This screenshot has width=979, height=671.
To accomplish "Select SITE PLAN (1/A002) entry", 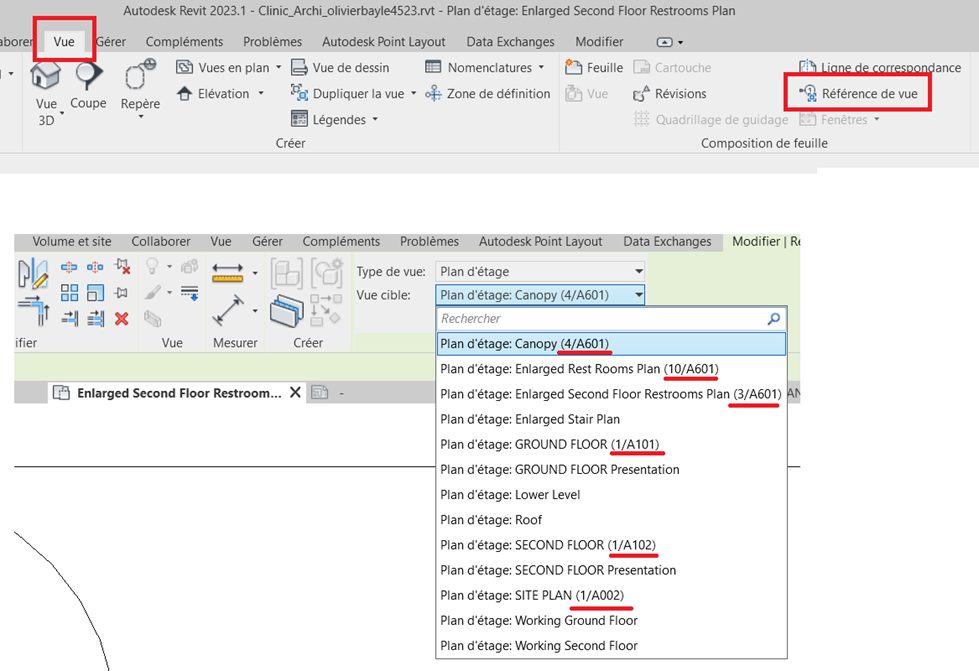I will pyautogui.click(x=611, y=595).
